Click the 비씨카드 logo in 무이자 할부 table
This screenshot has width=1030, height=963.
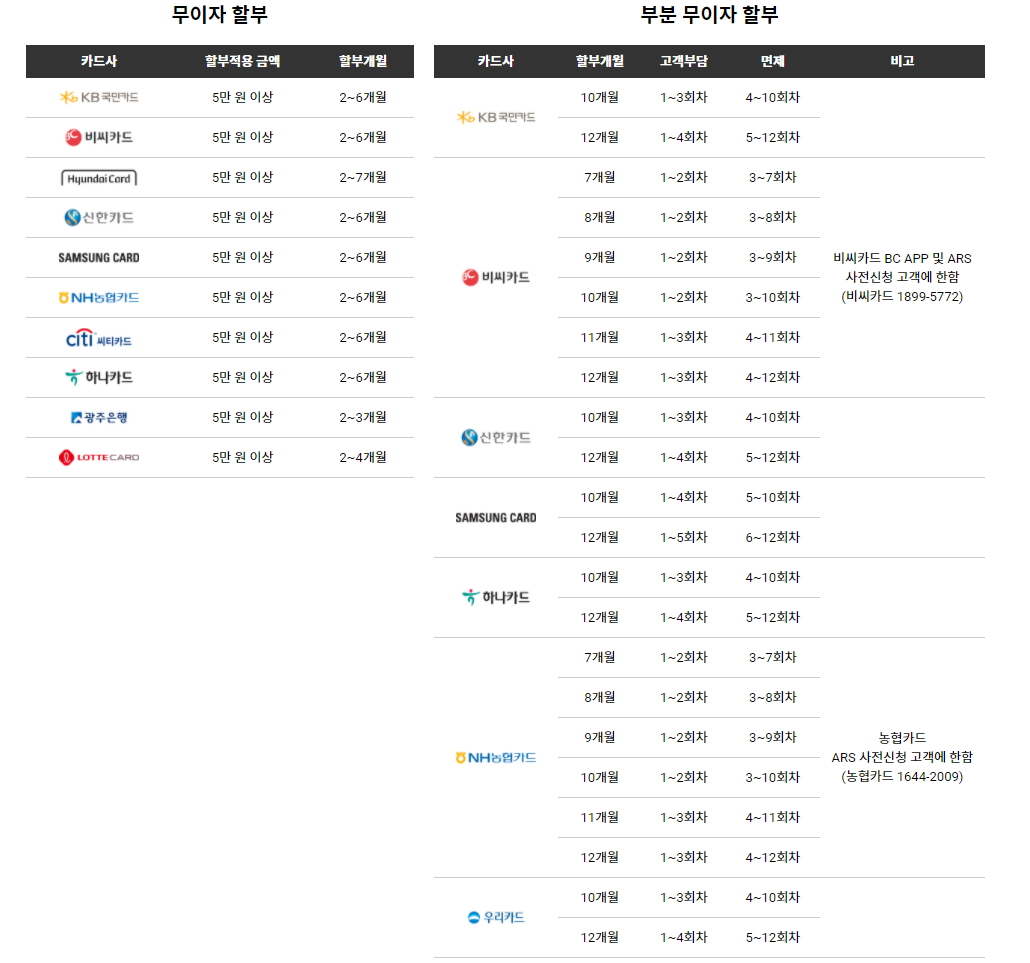click(x=99, y=137)
